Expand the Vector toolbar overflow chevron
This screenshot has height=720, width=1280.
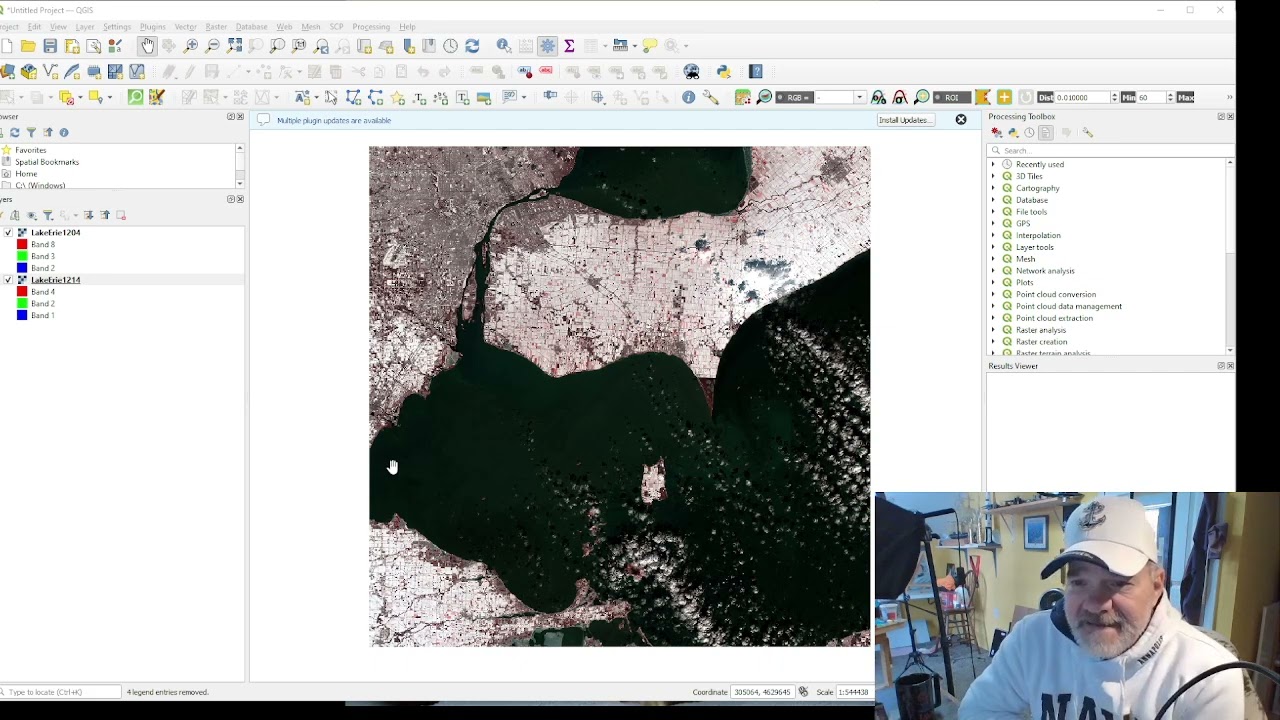1229,97
